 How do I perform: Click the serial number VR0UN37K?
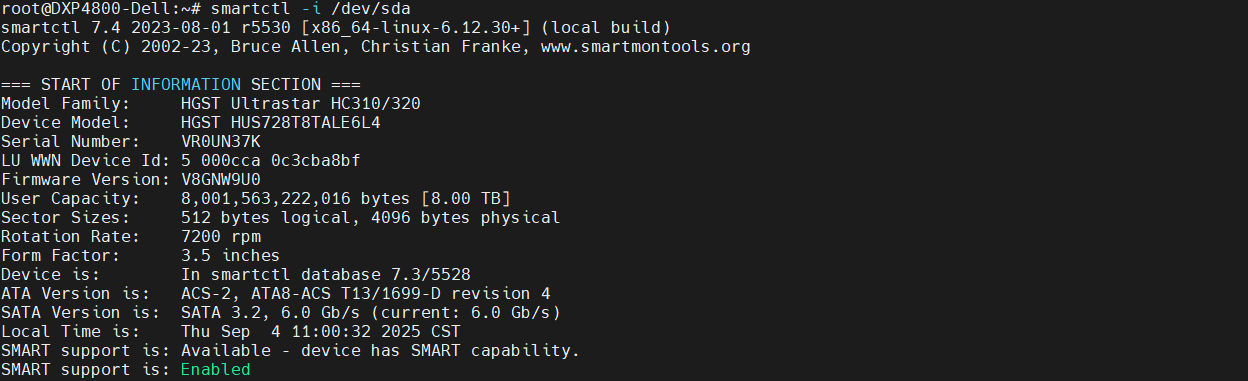[x=221, y=141]
